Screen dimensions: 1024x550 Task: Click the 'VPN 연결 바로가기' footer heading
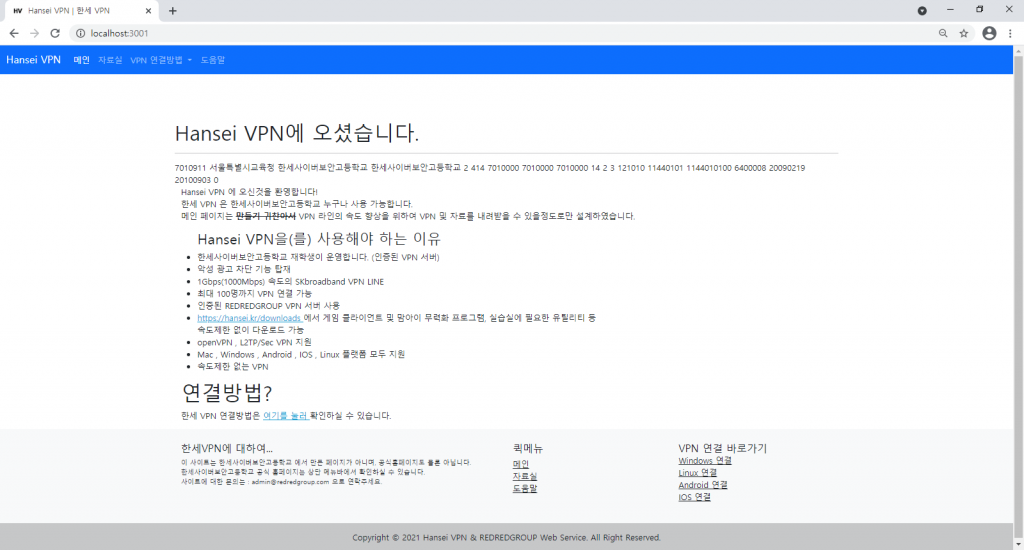point(722,448)
